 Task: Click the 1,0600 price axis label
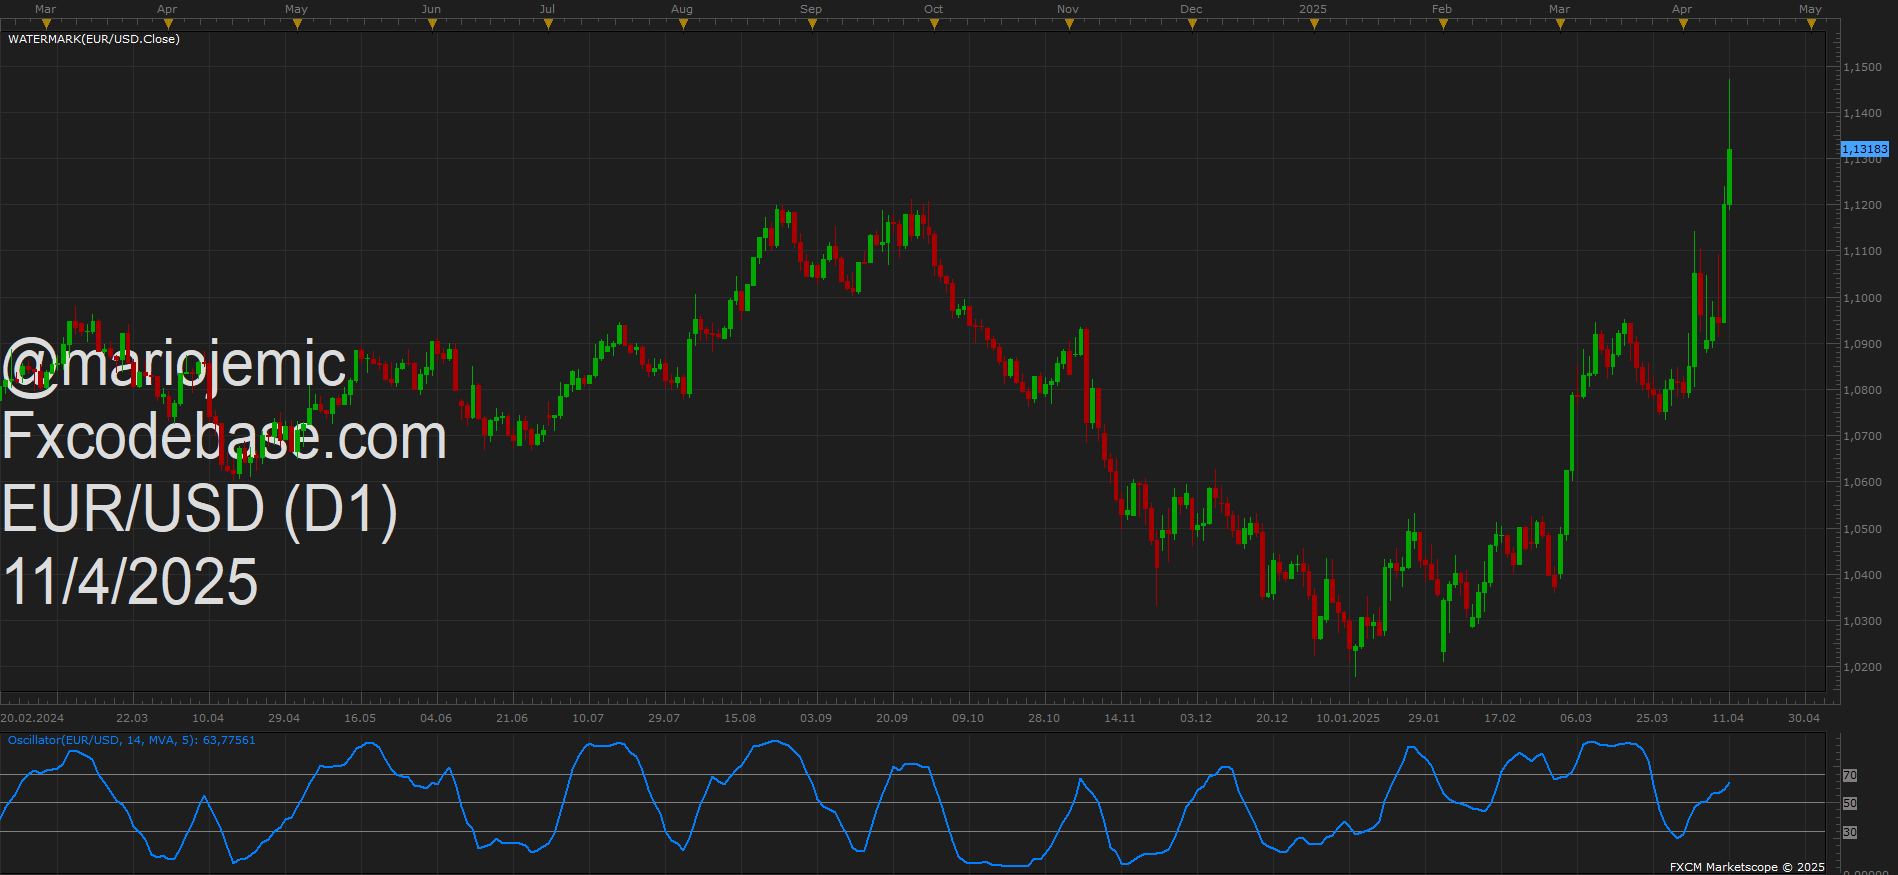pos(1862,482)
